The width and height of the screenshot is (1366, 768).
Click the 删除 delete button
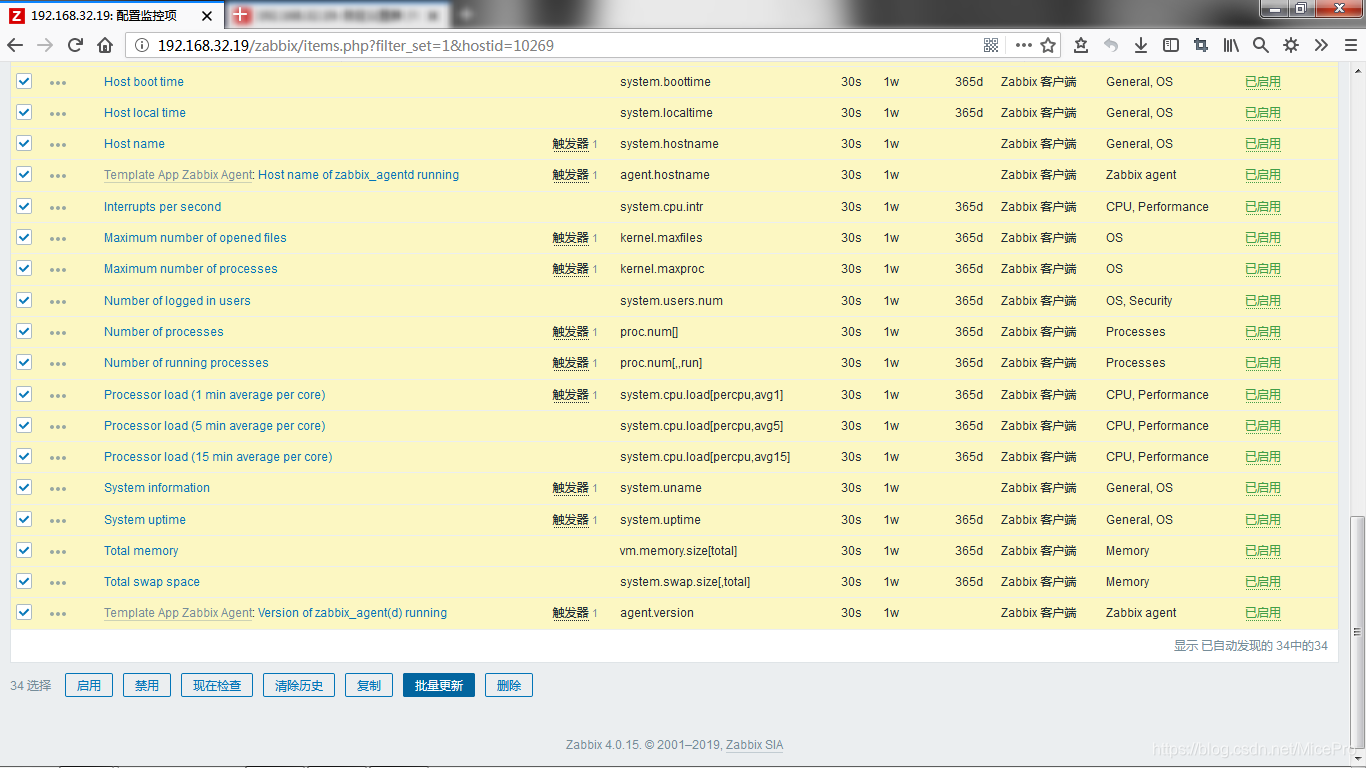coord(509,685)
